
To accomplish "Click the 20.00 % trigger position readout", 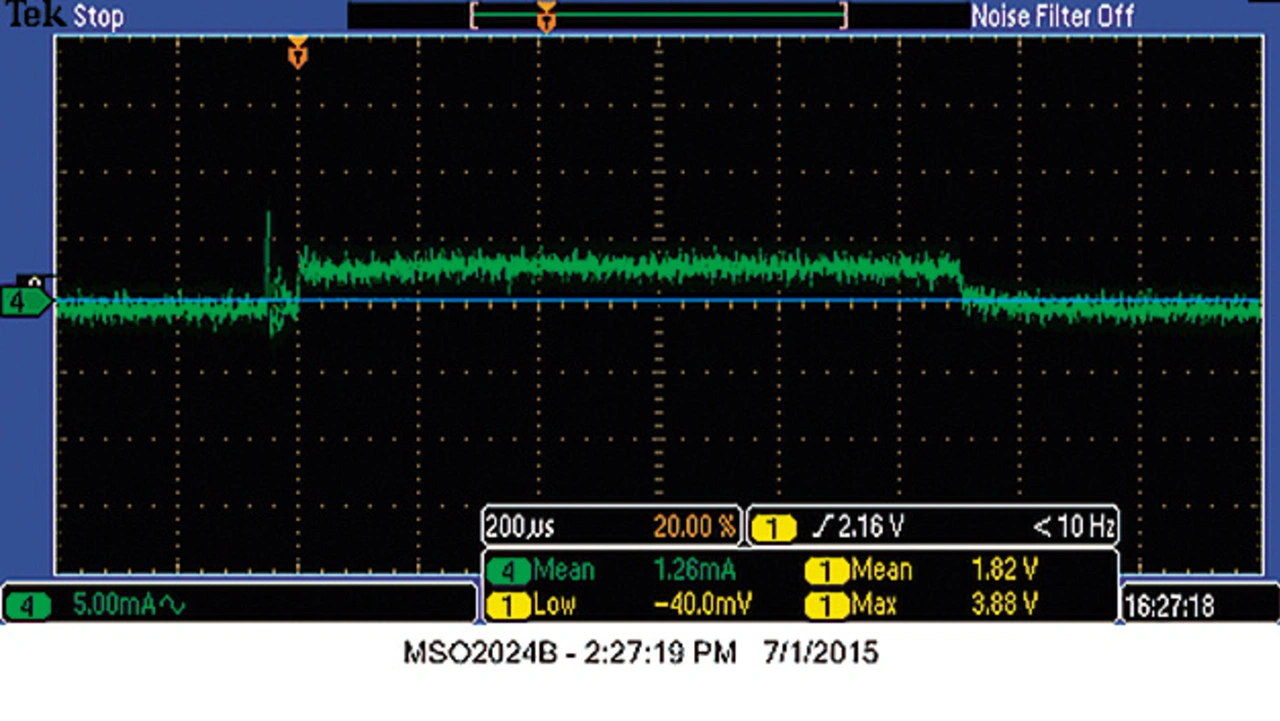I will [x=694, y=526].
